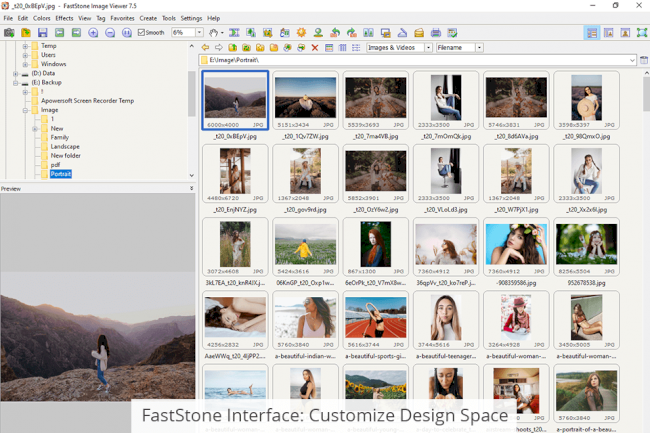The width and height of the screenshot is (650, 433).
Task: Open the Effects menu
Action: coord(64,18)
